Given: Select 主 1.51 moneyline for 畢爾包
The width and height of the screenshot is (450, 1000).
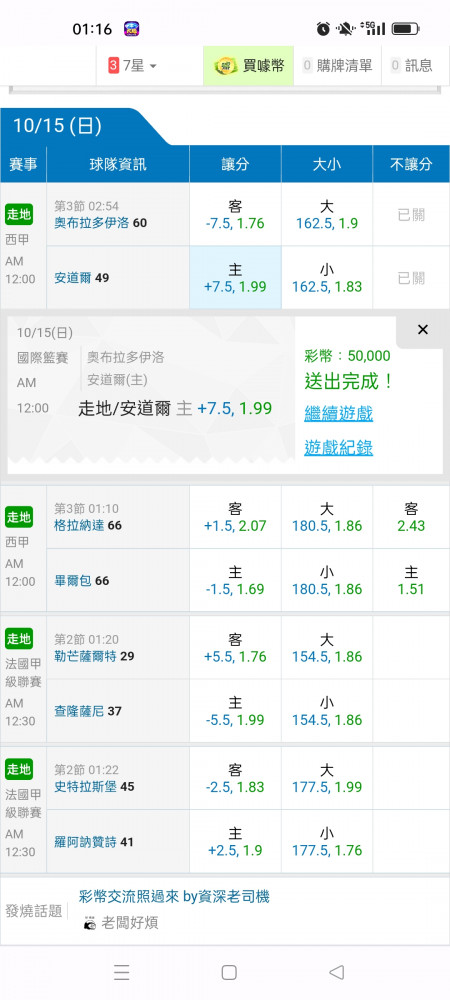Looking at the screenshot, I should click(x=411, y=580).
